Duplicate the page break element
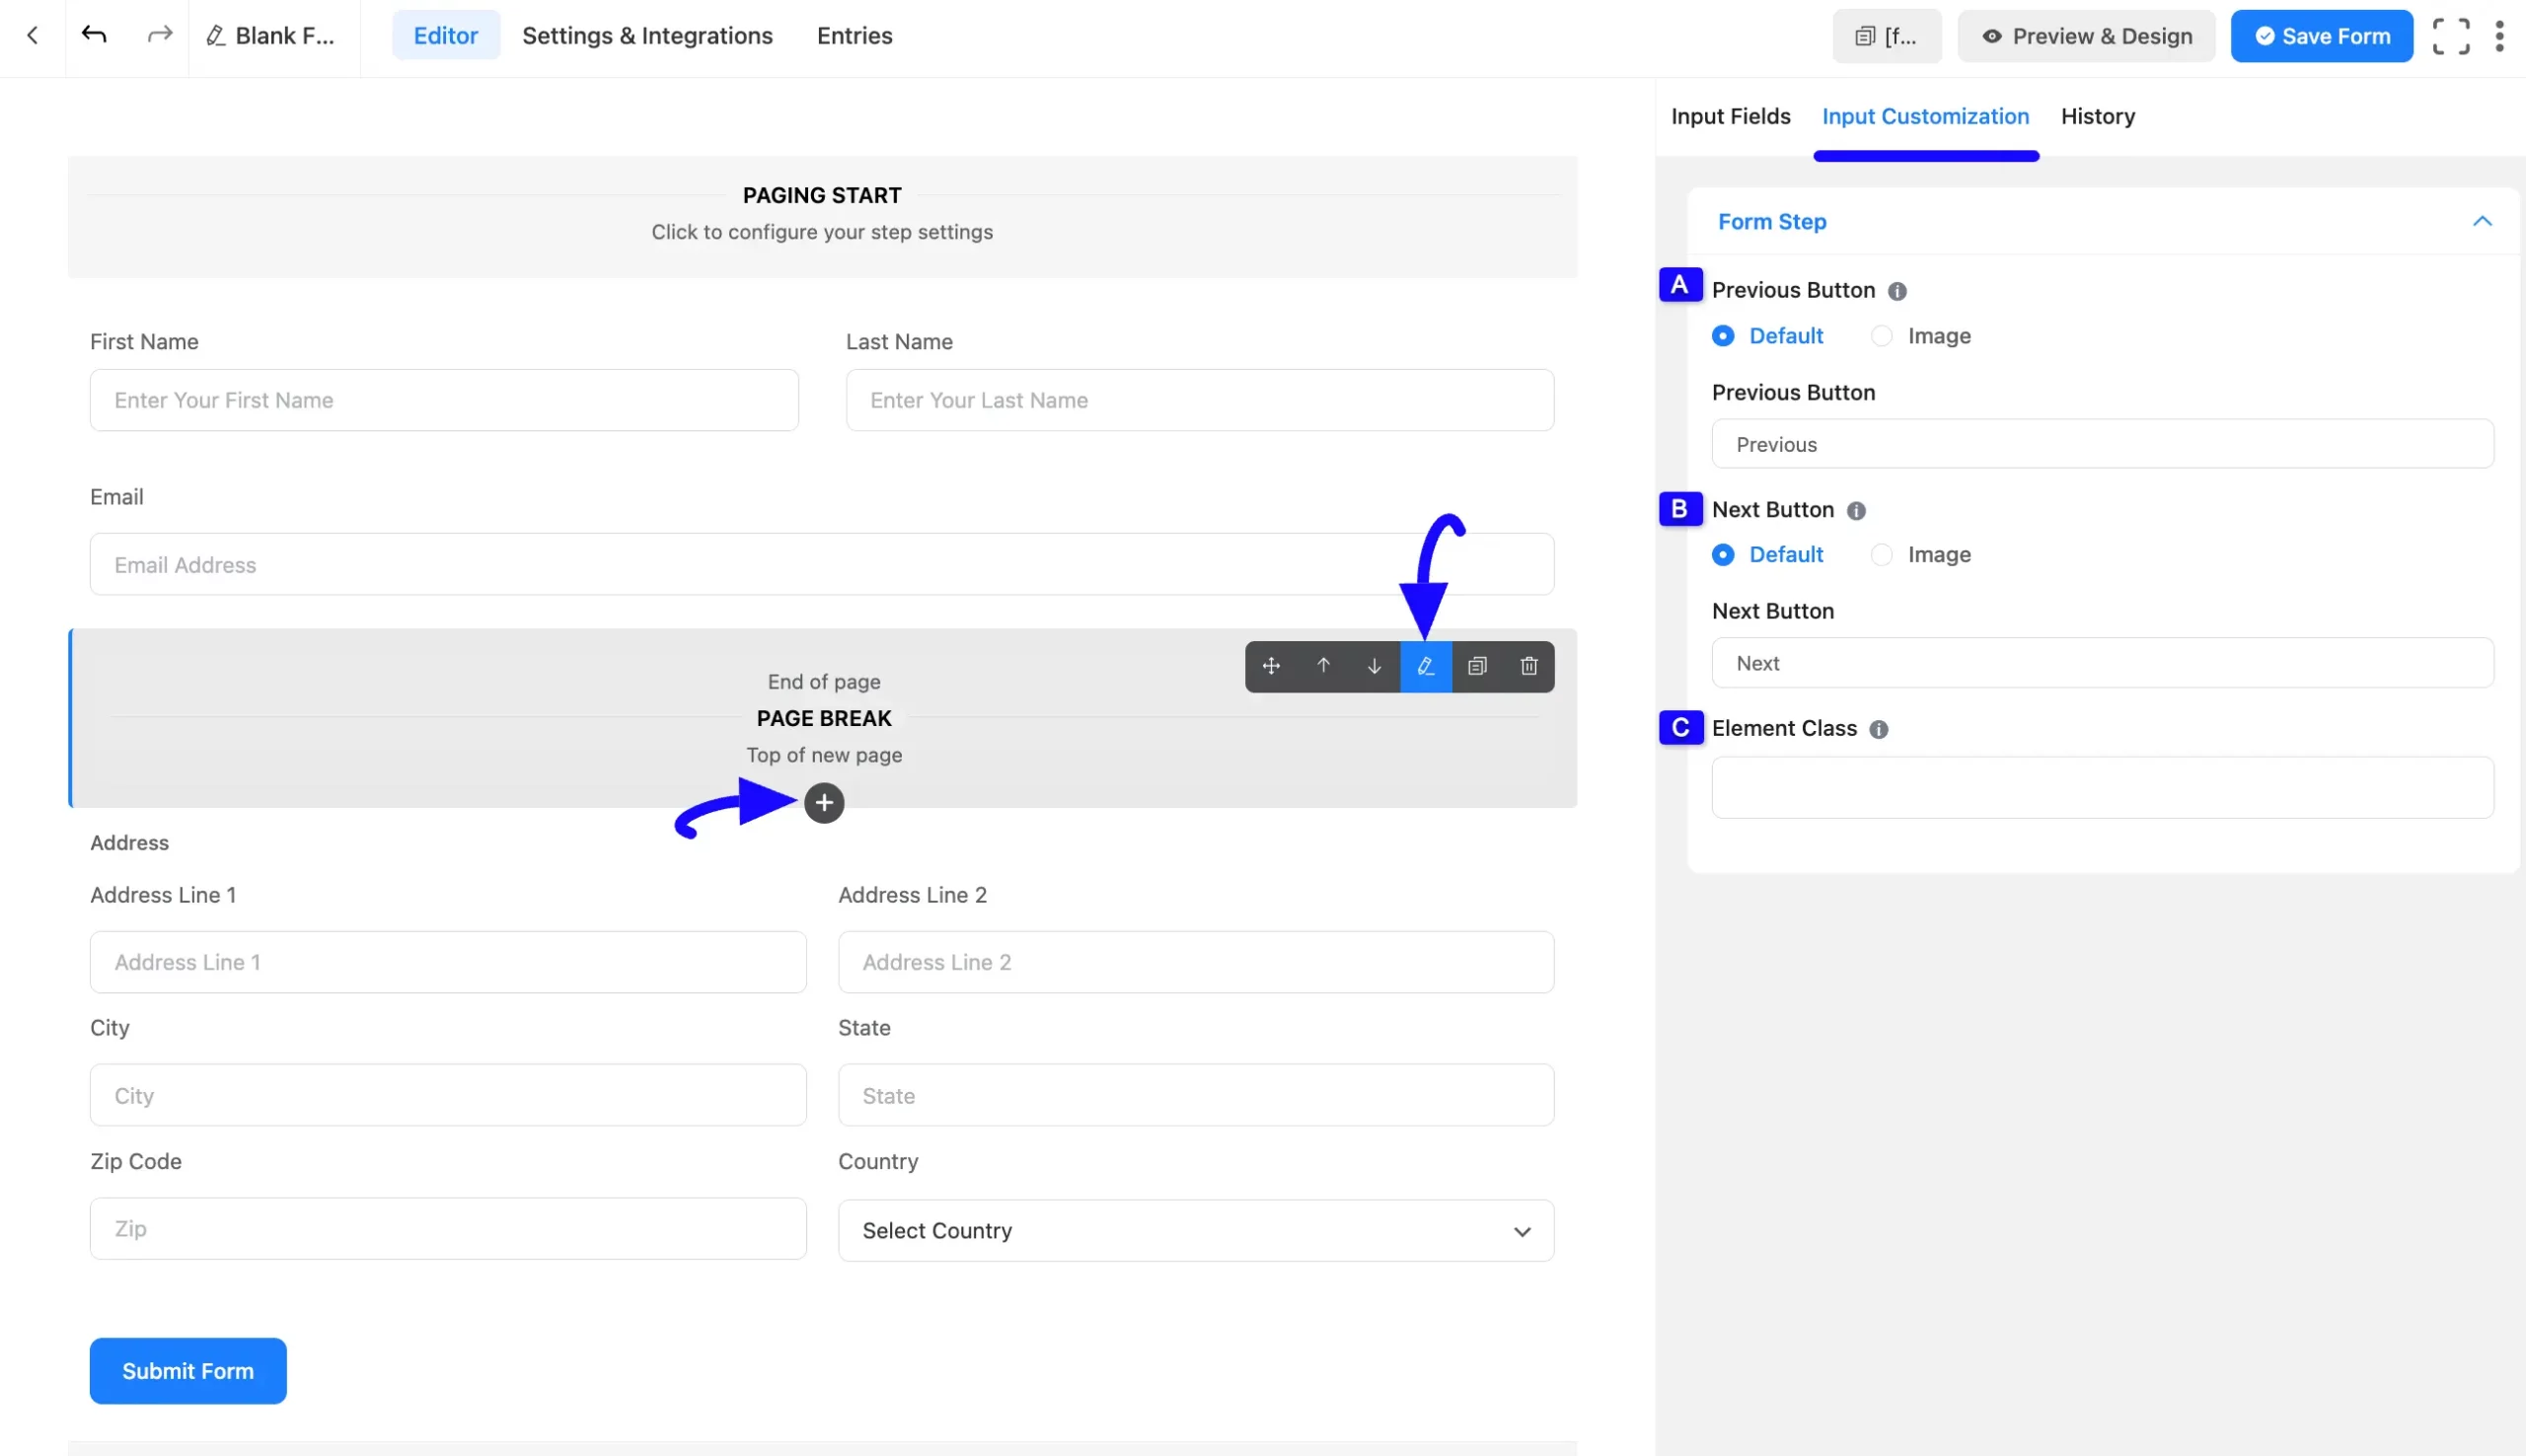 1477,666
